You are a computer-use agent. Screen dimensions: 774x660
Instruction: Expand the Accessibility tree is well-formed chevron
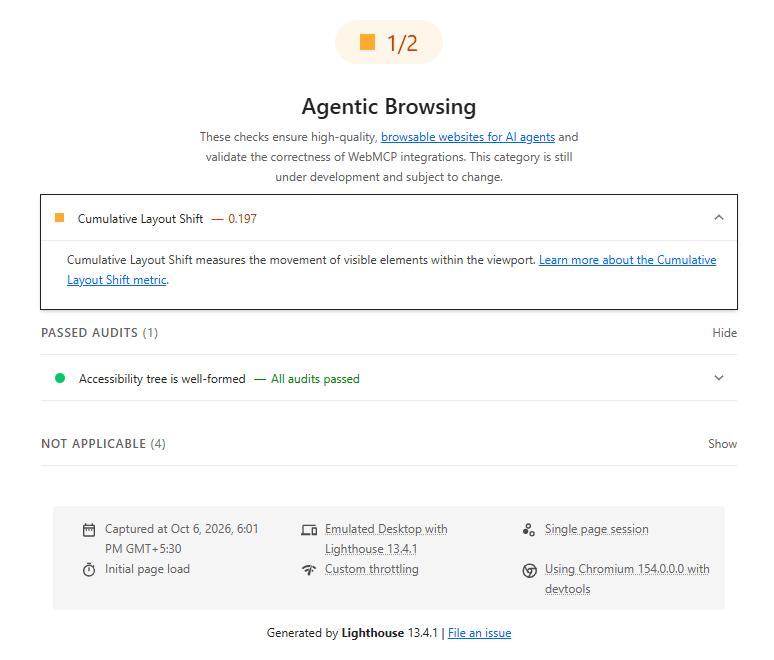[x=719, y=378]
